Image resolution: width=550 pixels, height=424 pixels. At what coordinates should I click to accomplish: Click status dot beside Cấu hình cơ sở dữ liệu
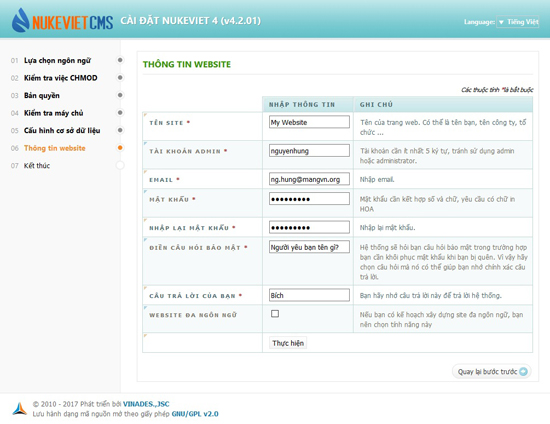120,130
